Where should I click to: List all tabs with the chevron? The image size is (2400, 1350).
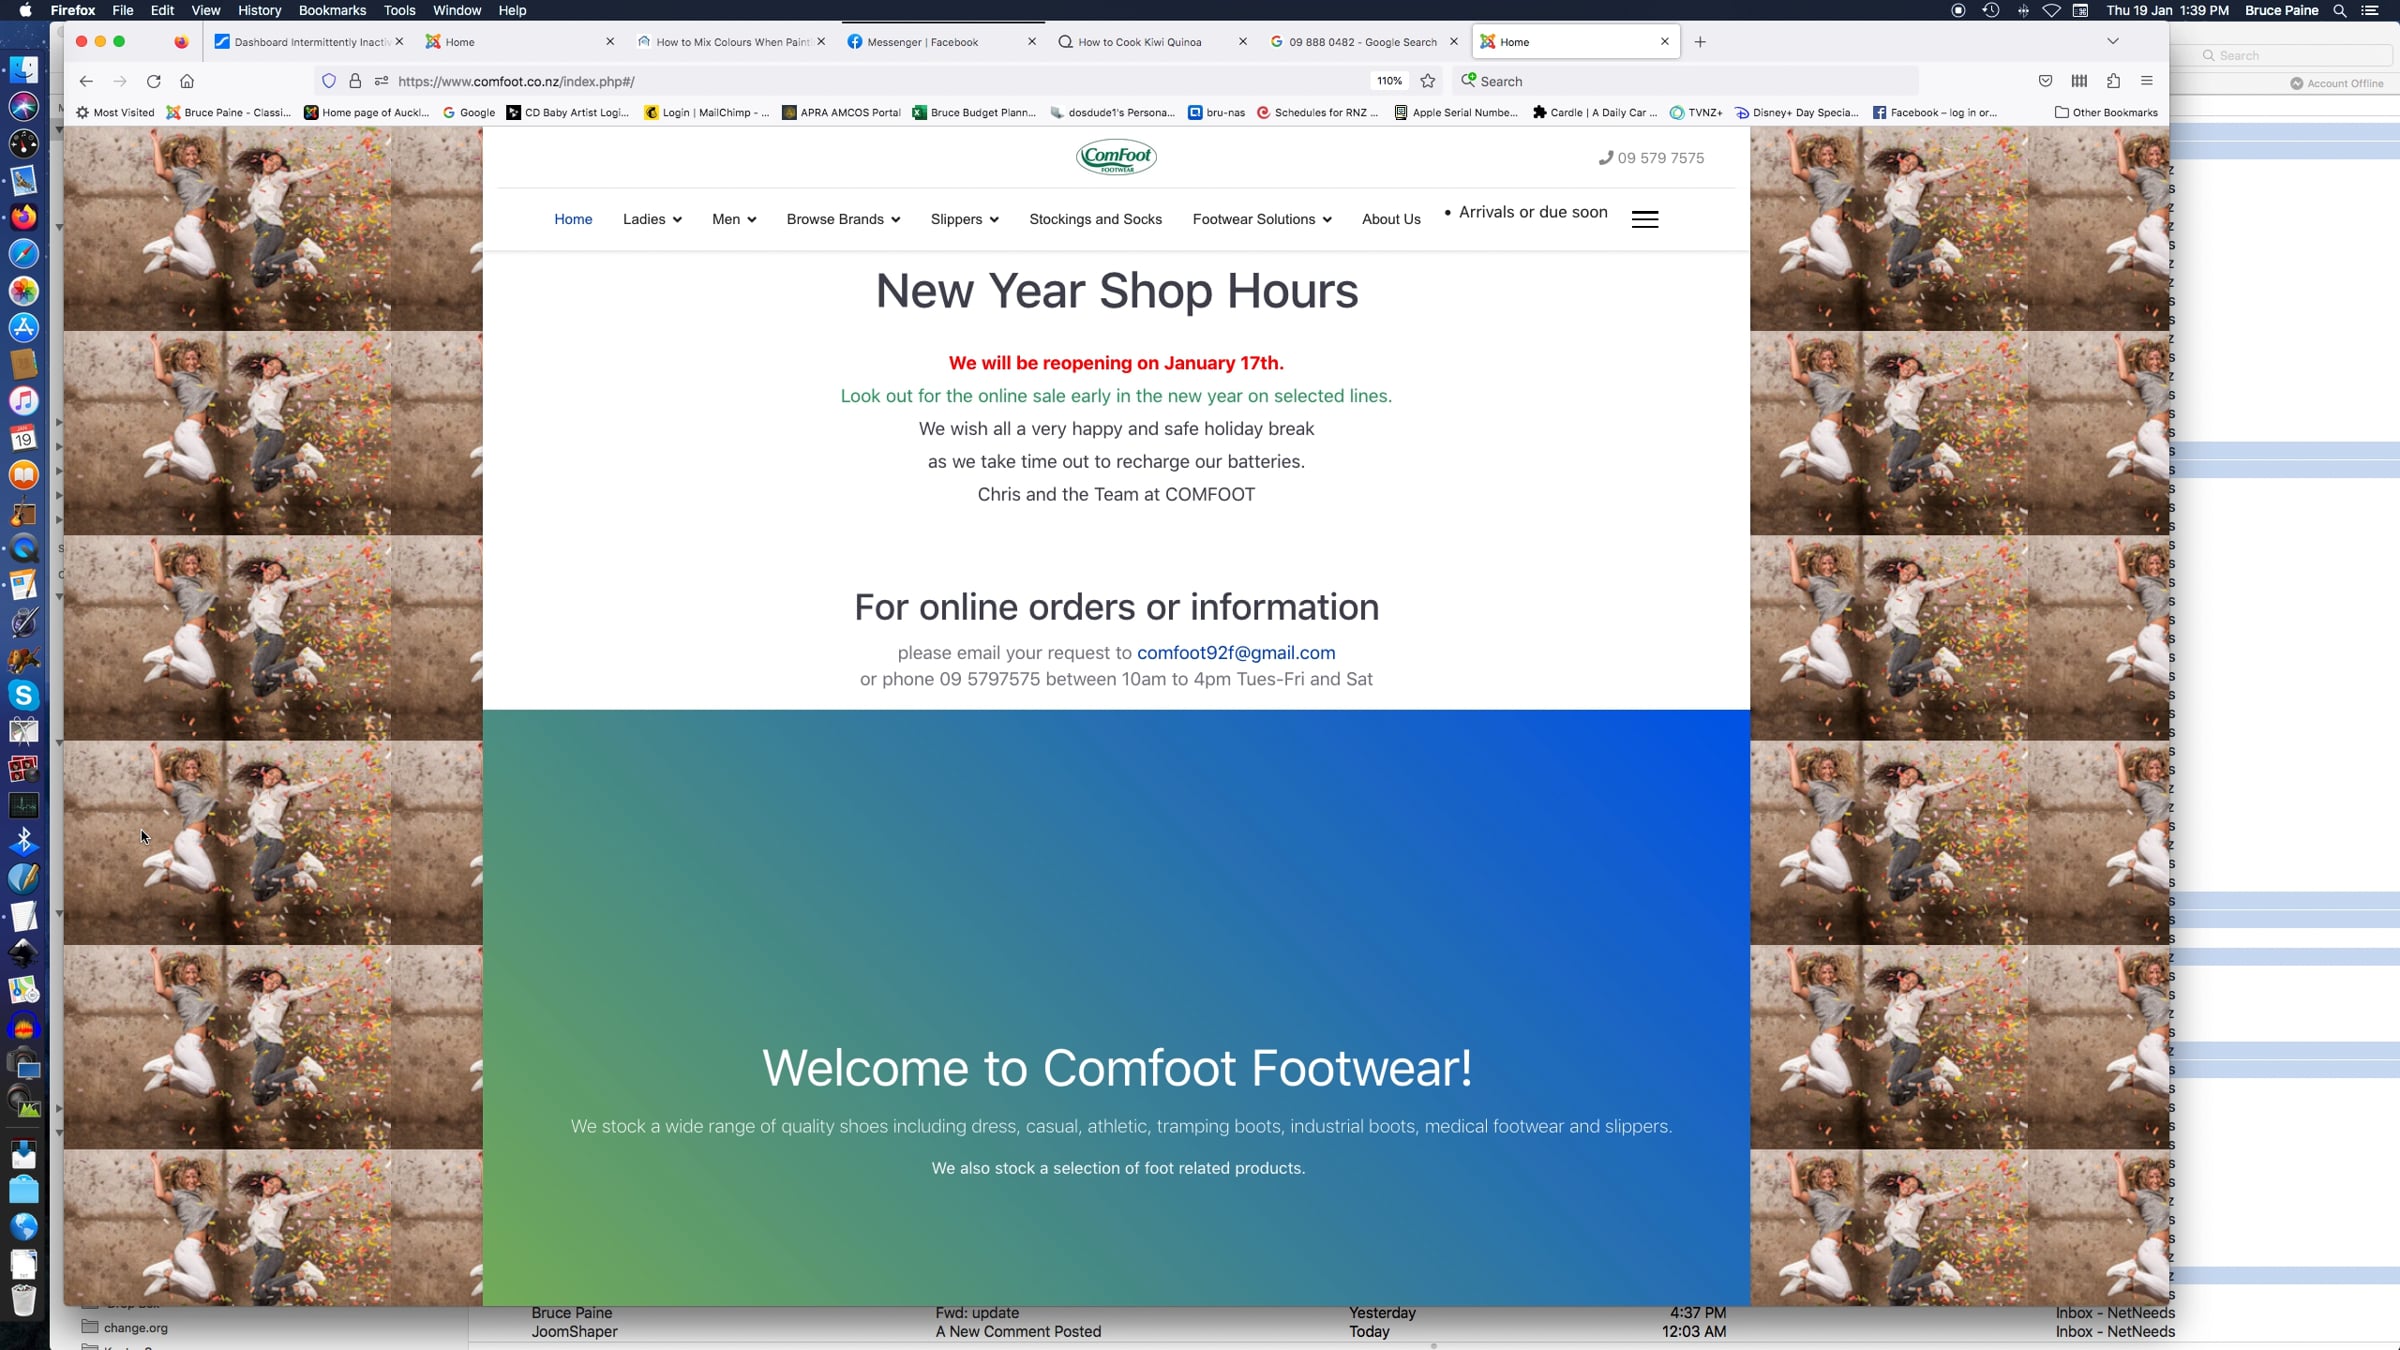2113,42
